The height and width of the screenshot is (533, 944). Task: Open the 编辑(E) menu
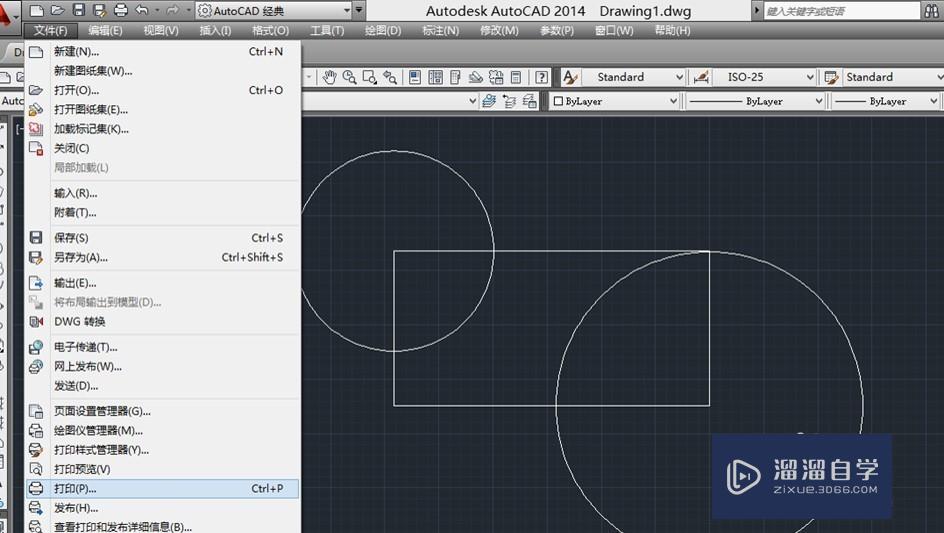pyautogui.click(x=105, y=30)
